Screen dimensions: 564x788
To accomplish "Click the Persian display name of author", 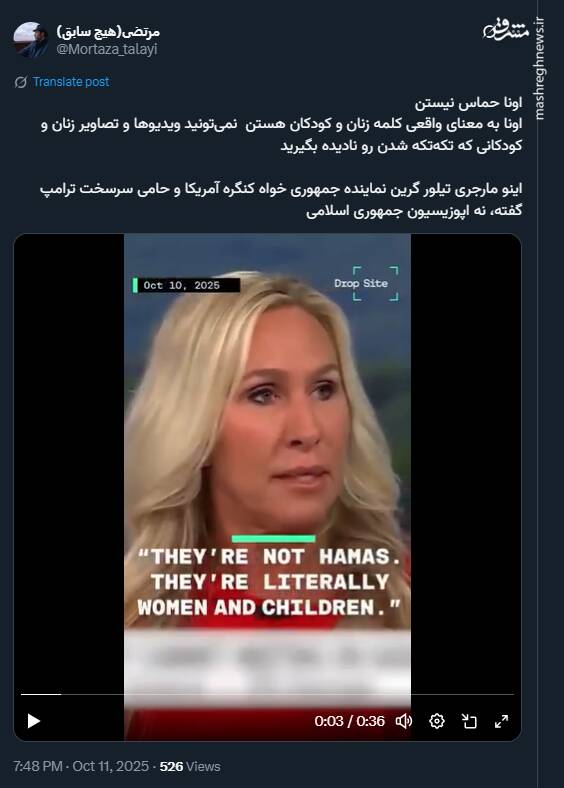I will pos(108,32).
